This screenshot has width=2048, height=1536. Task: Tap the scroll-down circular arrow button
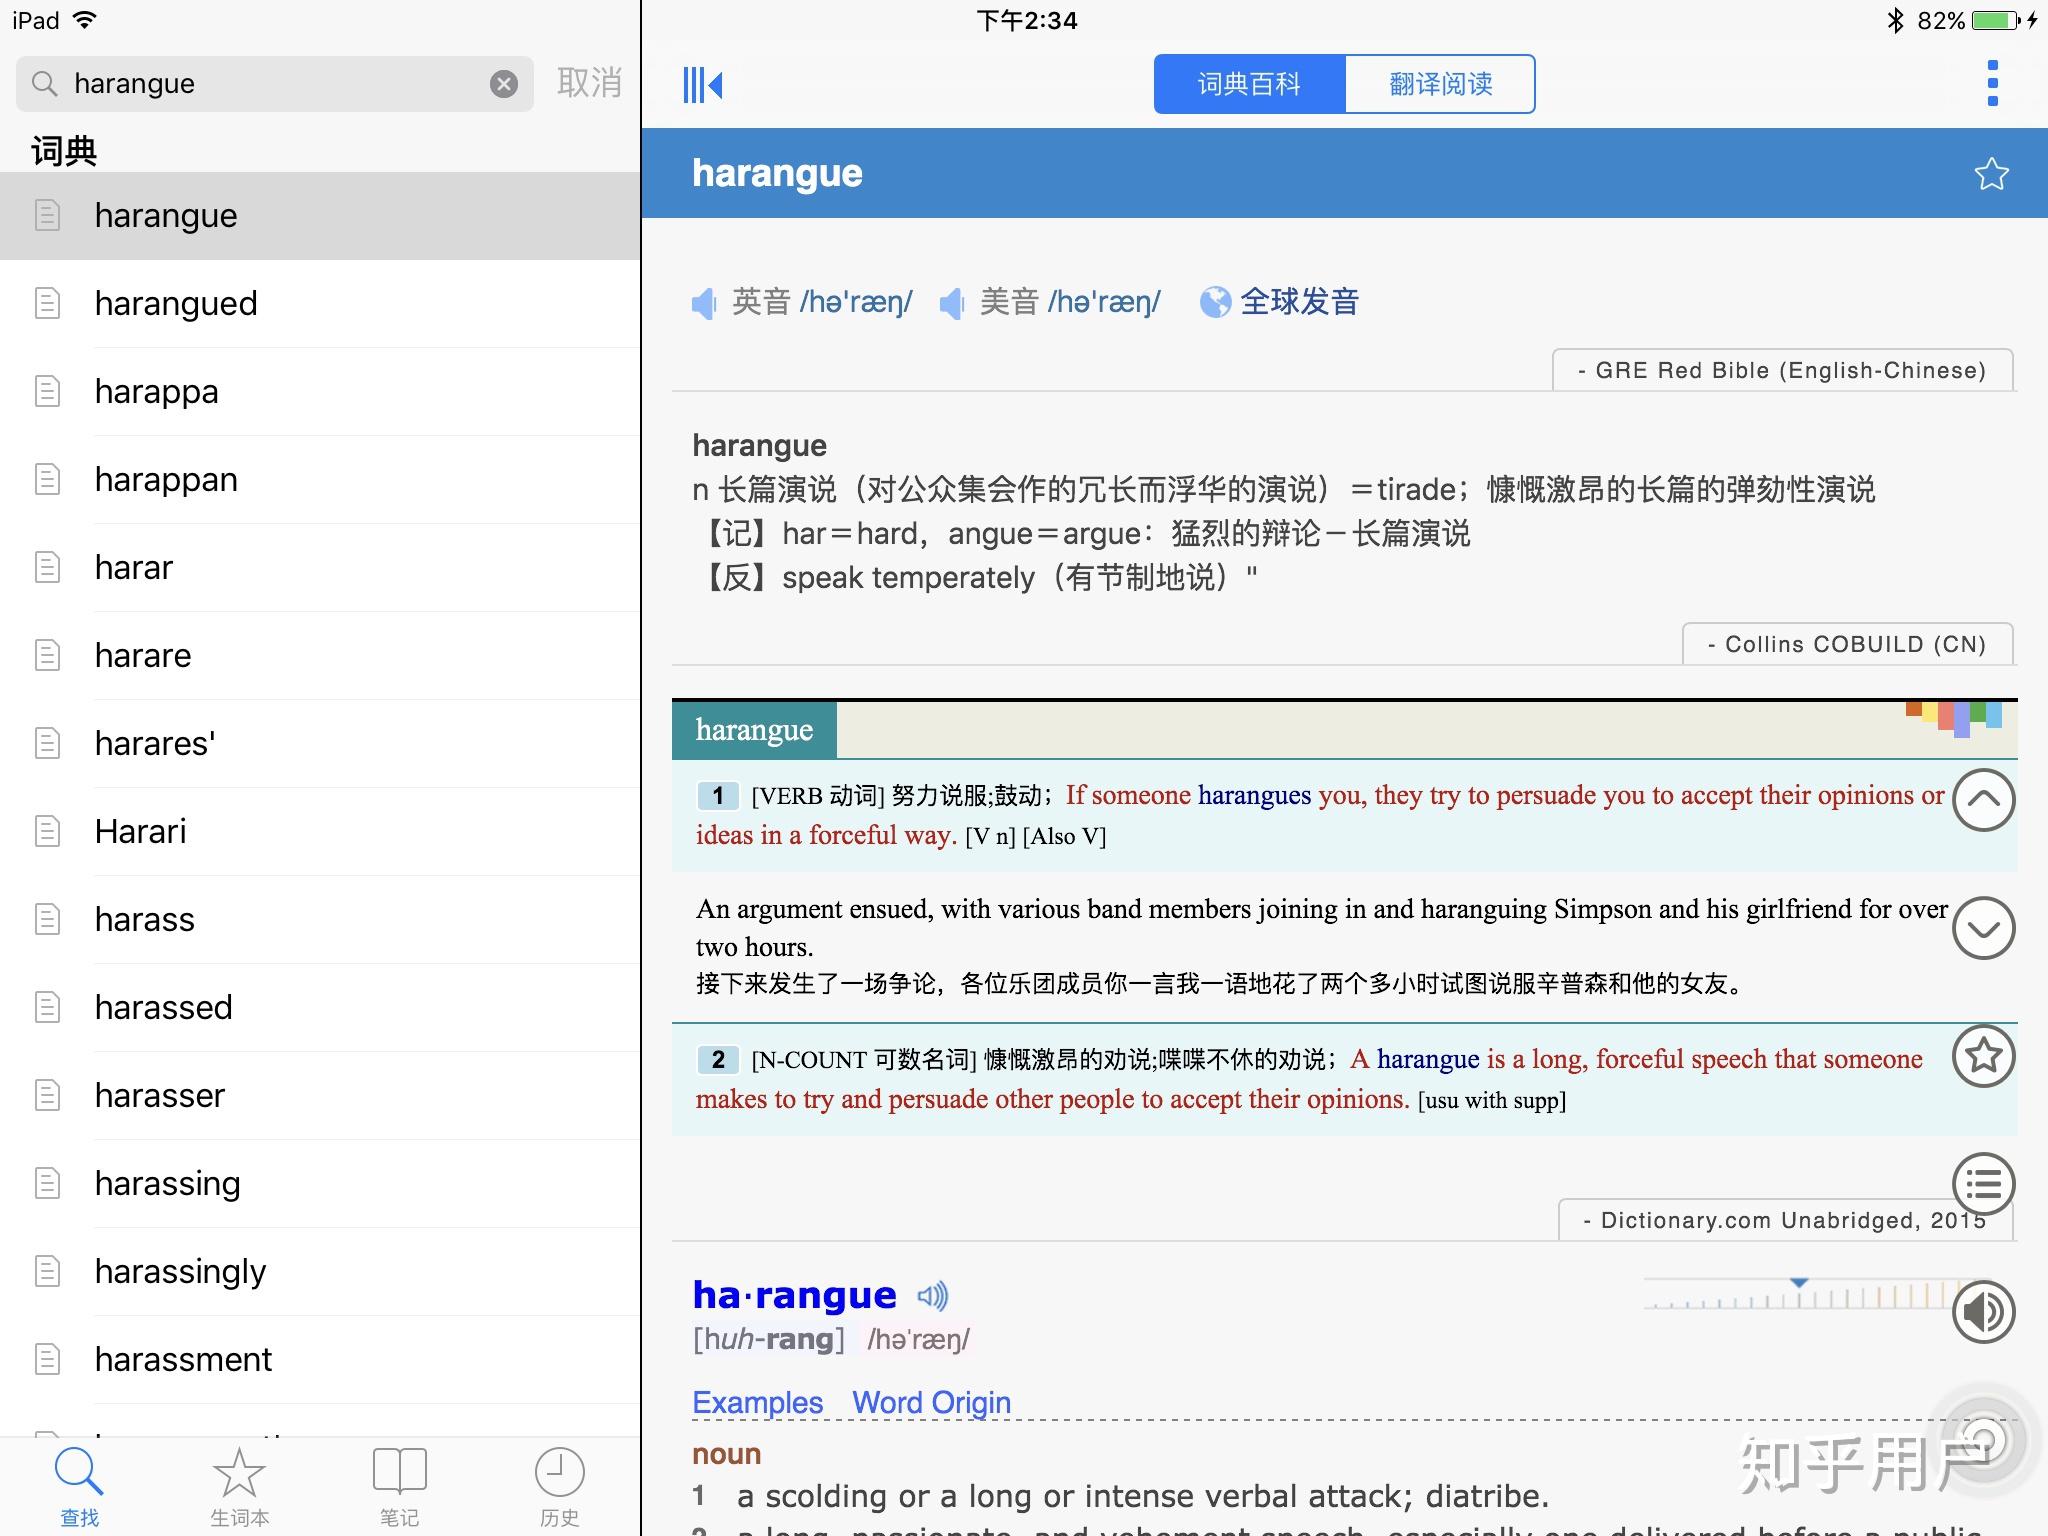[x=1983, y=928]
